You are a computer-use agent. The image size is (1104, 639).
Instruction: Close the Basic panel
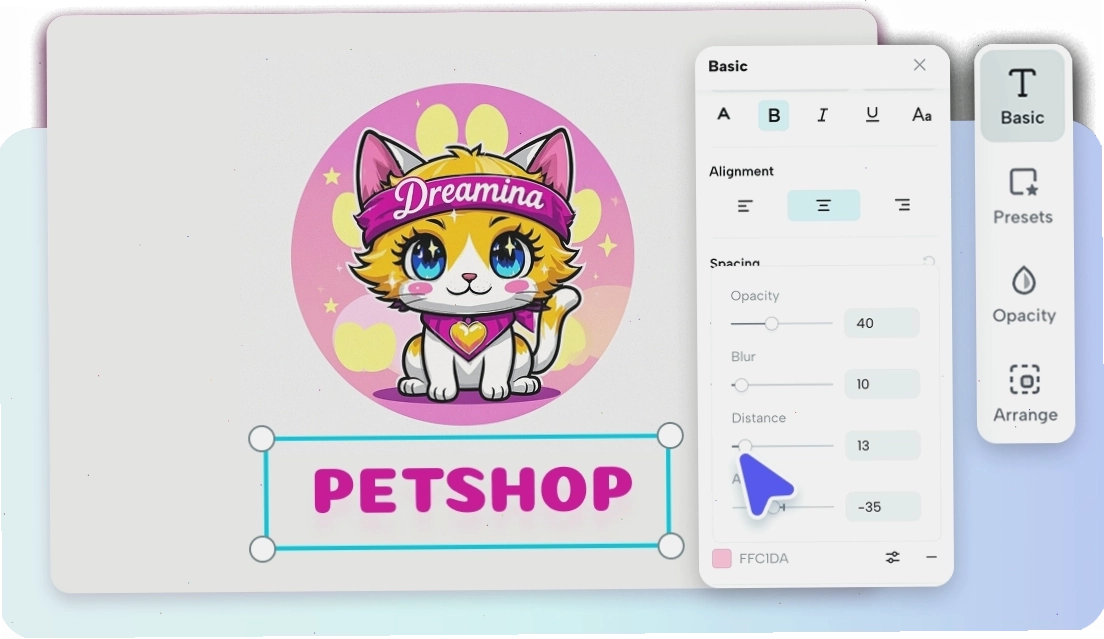pos(920,65)
